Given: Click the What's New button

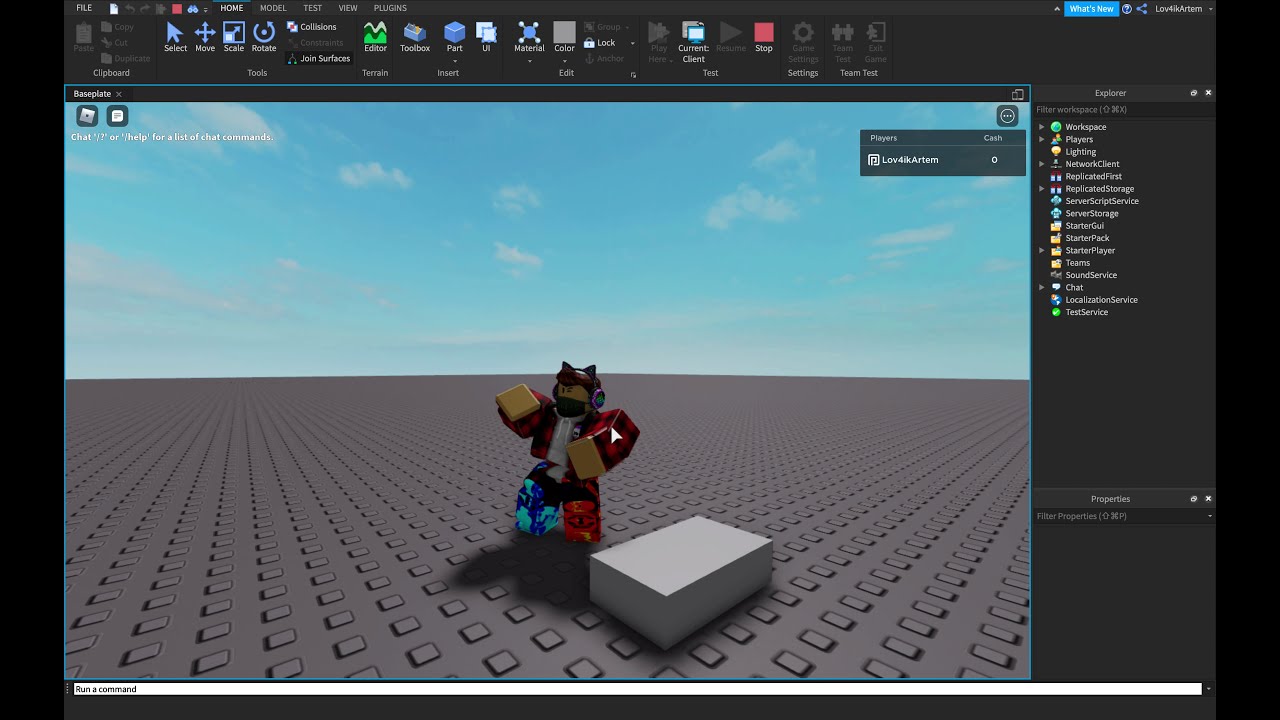Looking at the screenshot, I should pos(1091,8).
